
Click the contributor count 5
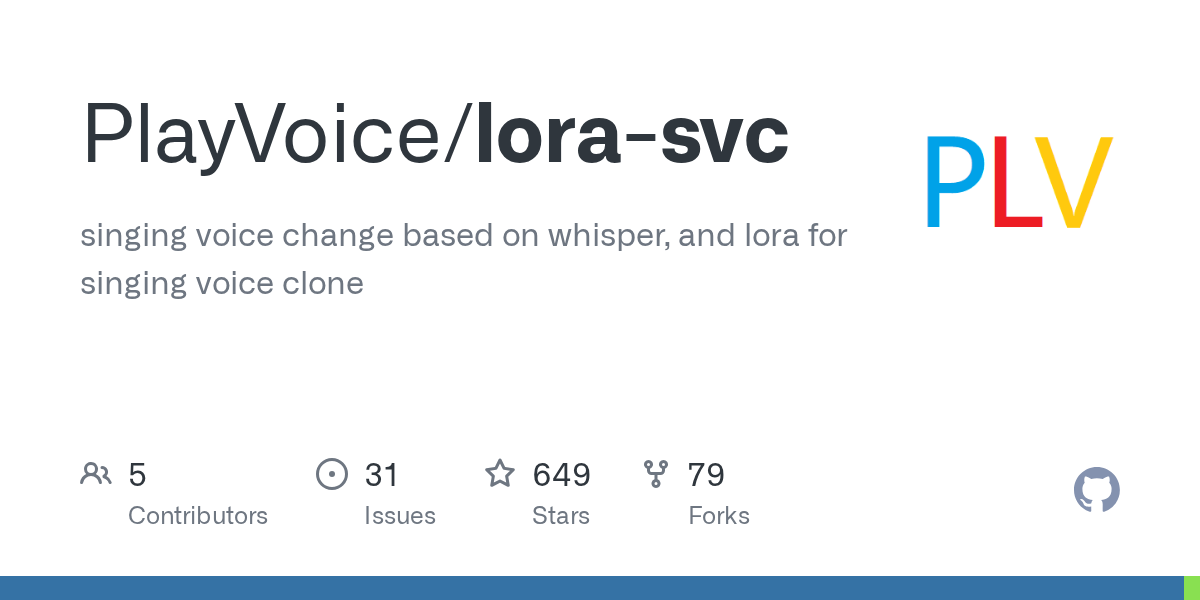[137, 475]
